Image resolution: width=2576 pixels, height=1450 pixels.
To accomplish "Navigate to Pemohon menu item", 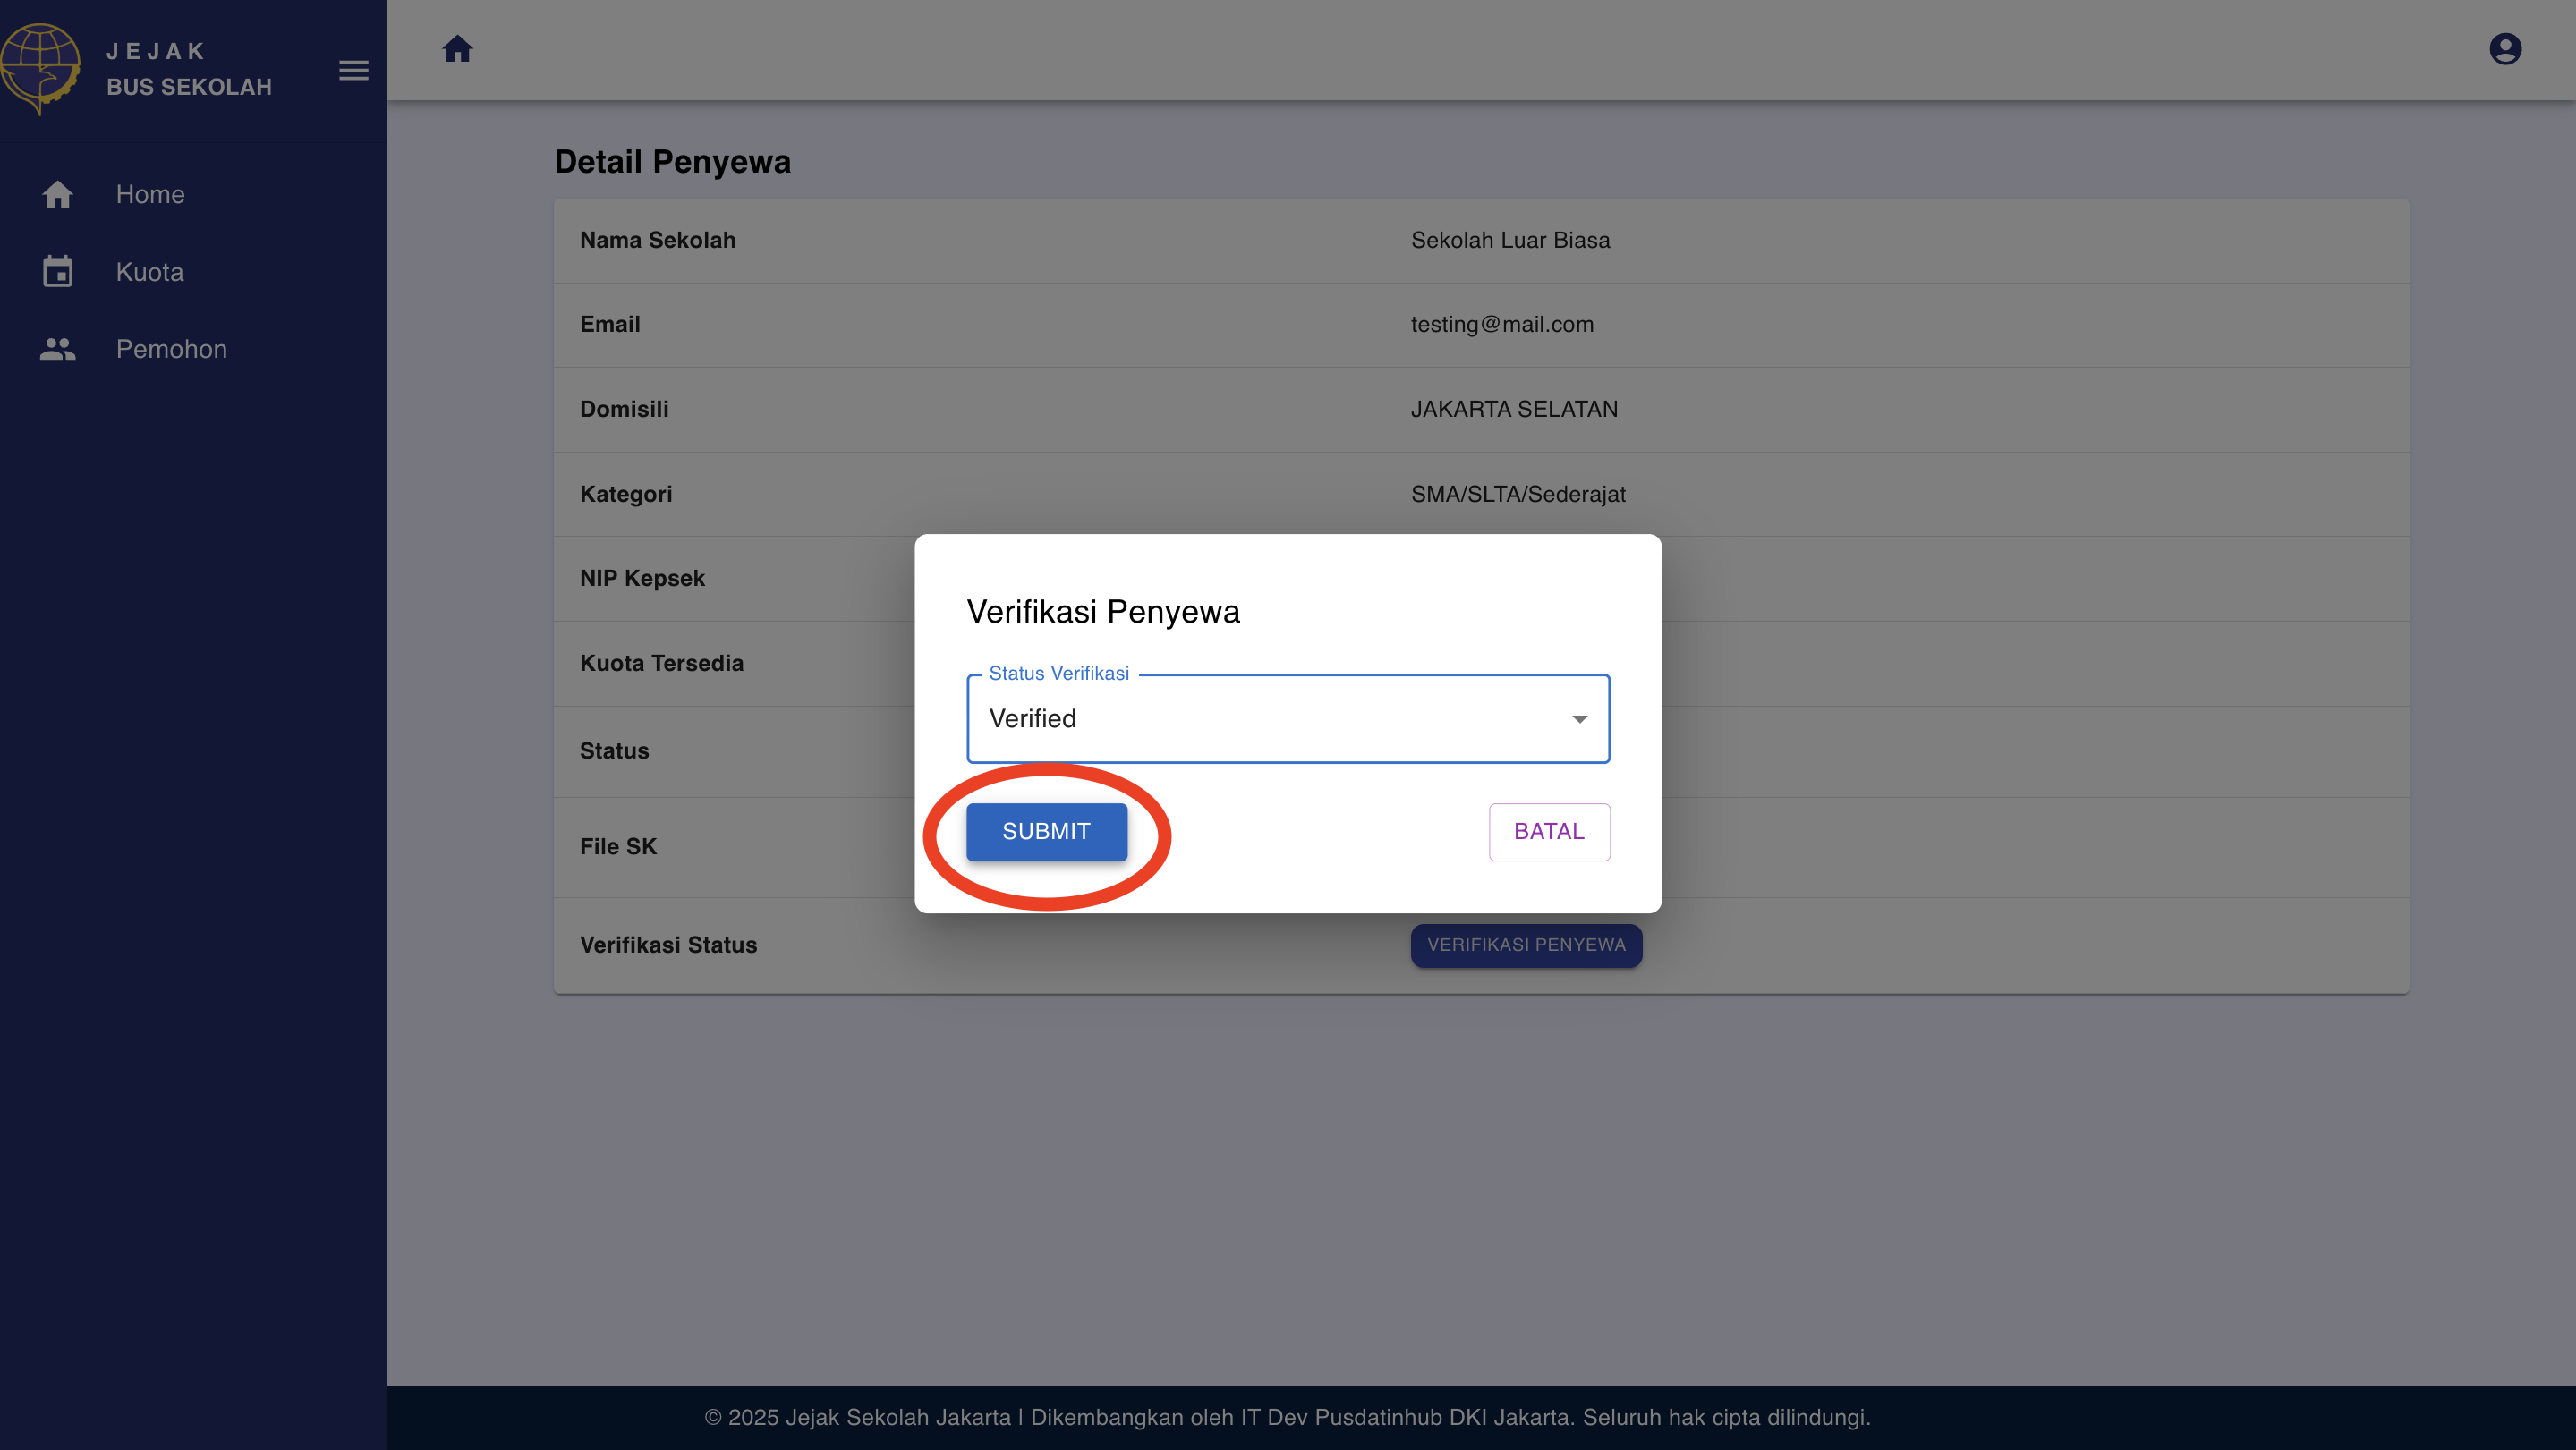I will (171, 349).
